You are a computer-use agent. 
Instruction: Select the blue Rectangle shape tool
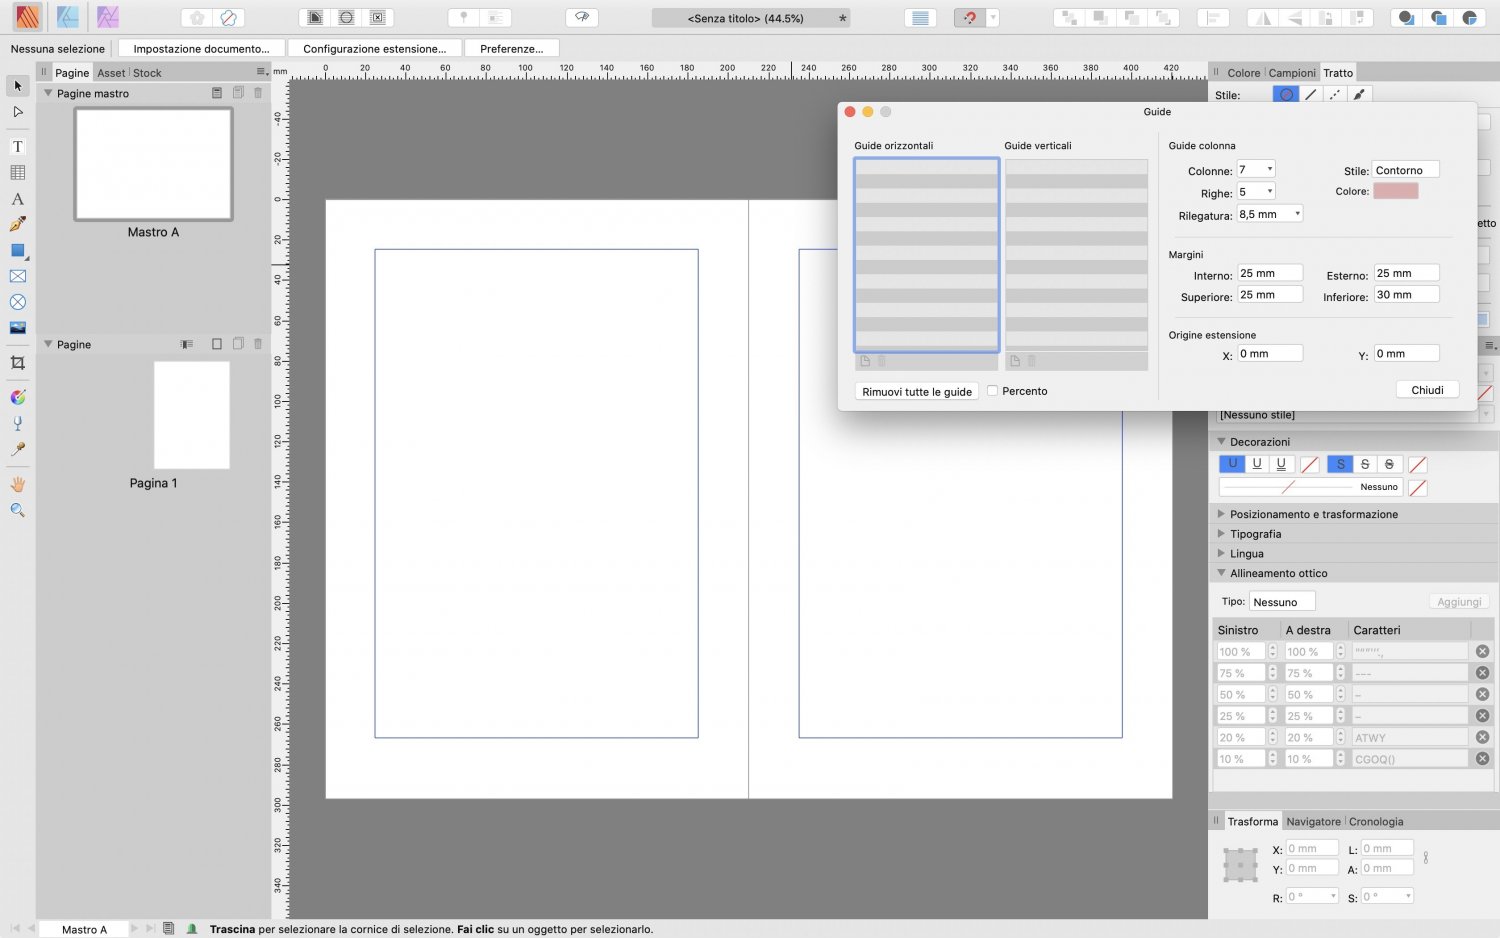[17, 250]
